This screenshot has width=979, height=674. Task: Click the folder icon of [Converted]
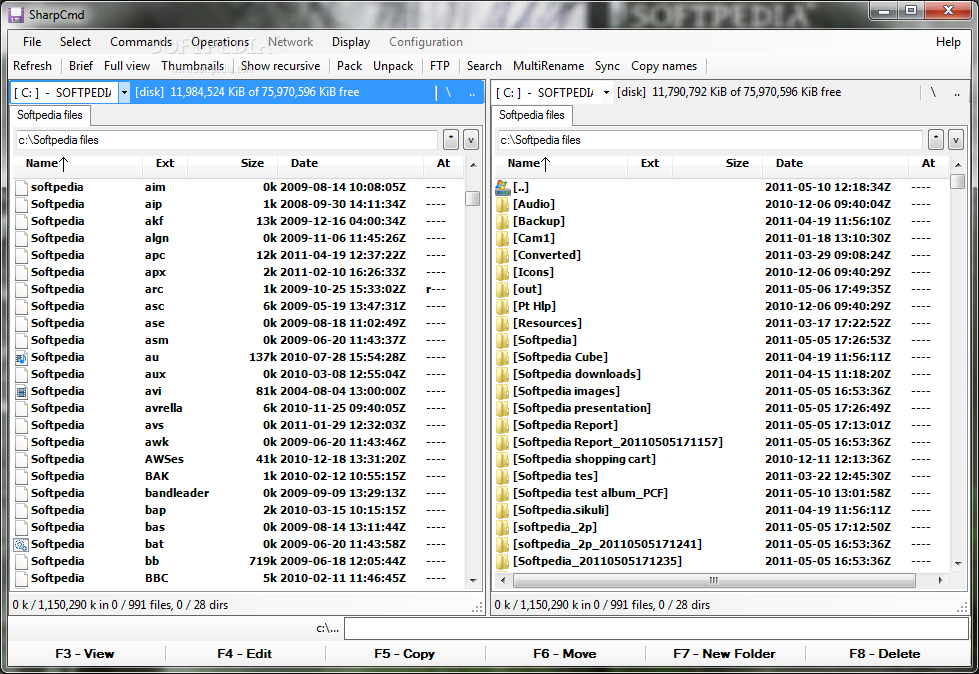(503, 255)
